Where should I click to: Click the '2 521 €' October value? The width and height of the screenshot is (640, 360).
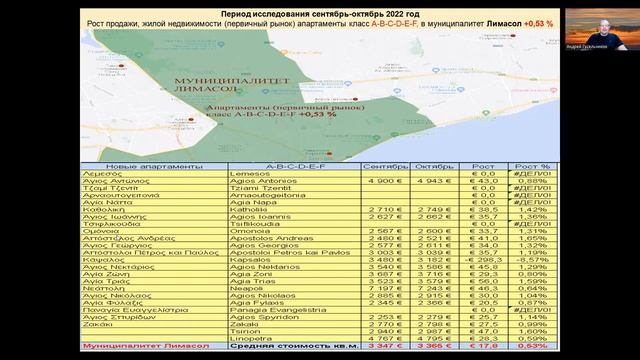(434, 238)
